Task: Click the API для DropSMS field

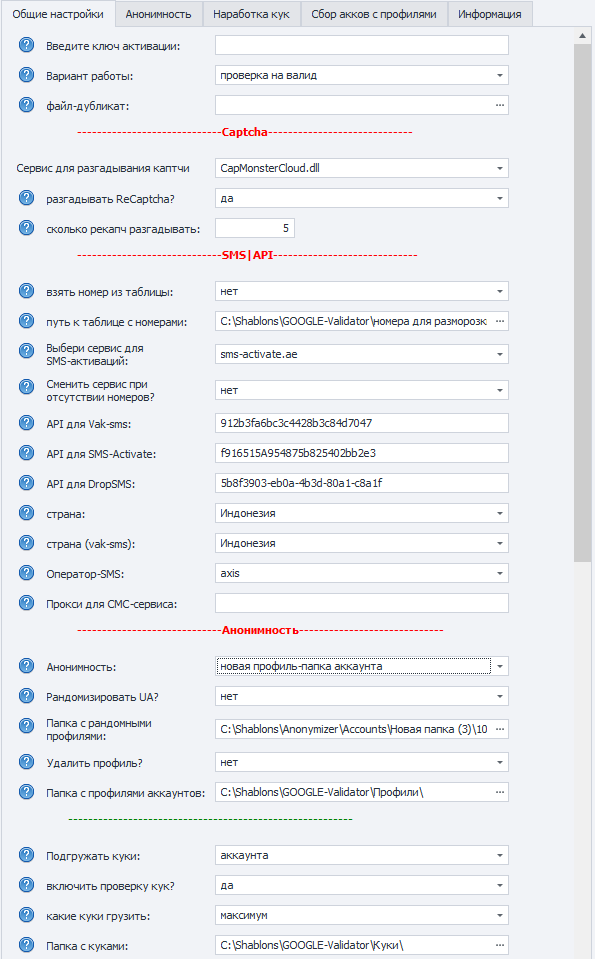Action: (361, 483)
